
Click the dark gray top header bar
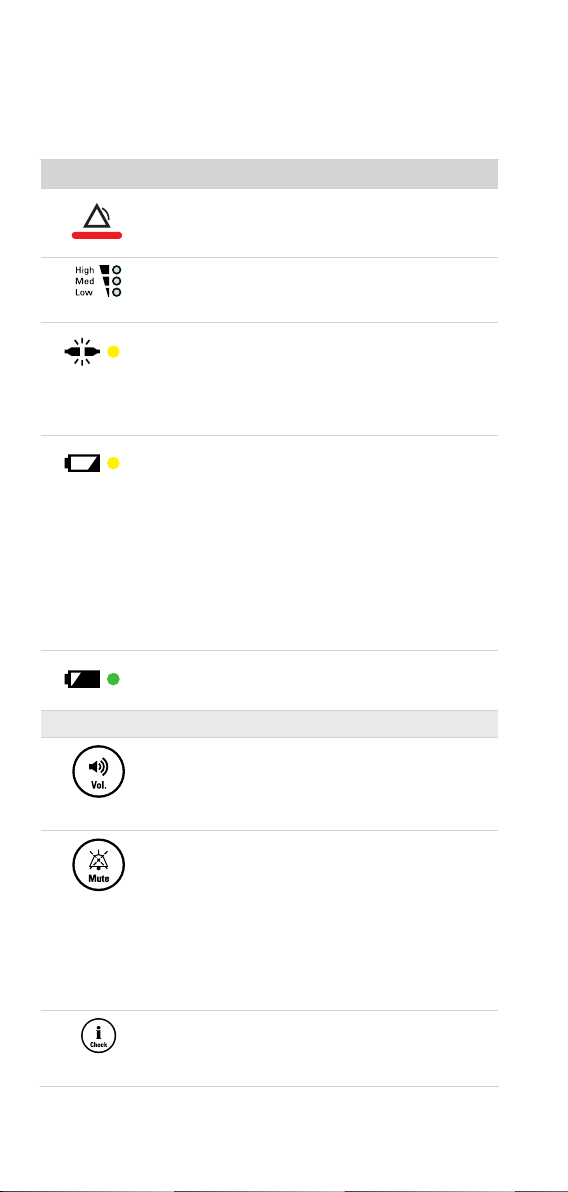269,173
